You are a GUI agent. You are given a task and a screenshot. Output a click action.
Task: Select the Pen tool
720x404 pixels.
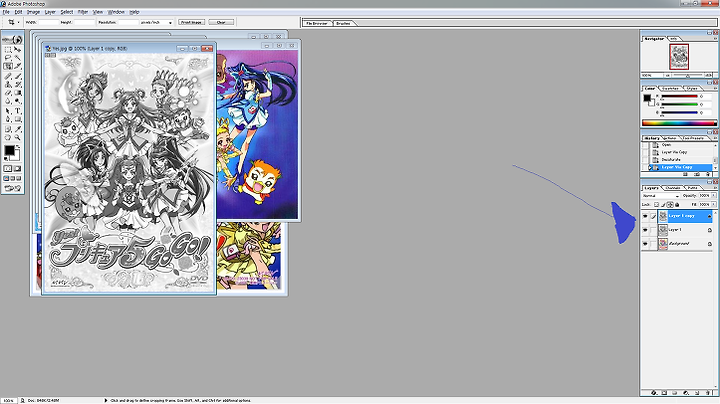7,119
